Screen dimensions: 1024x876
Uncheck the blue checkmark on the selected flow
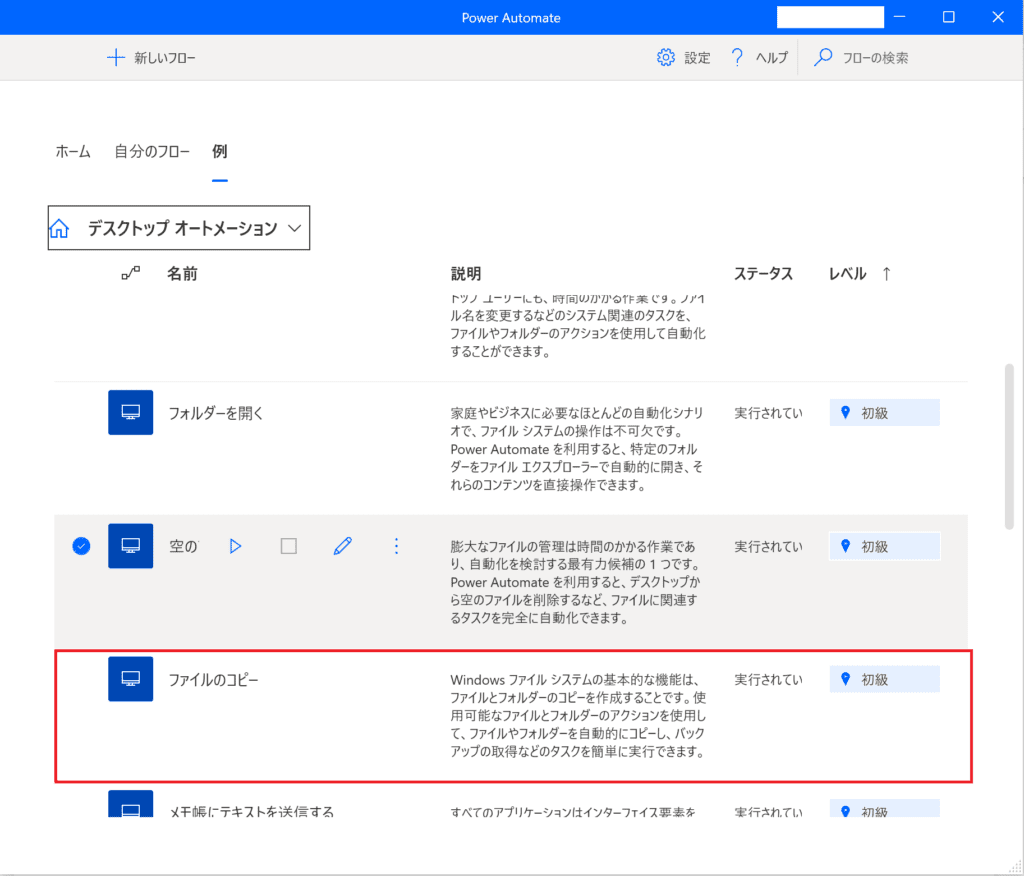(82, 546)
